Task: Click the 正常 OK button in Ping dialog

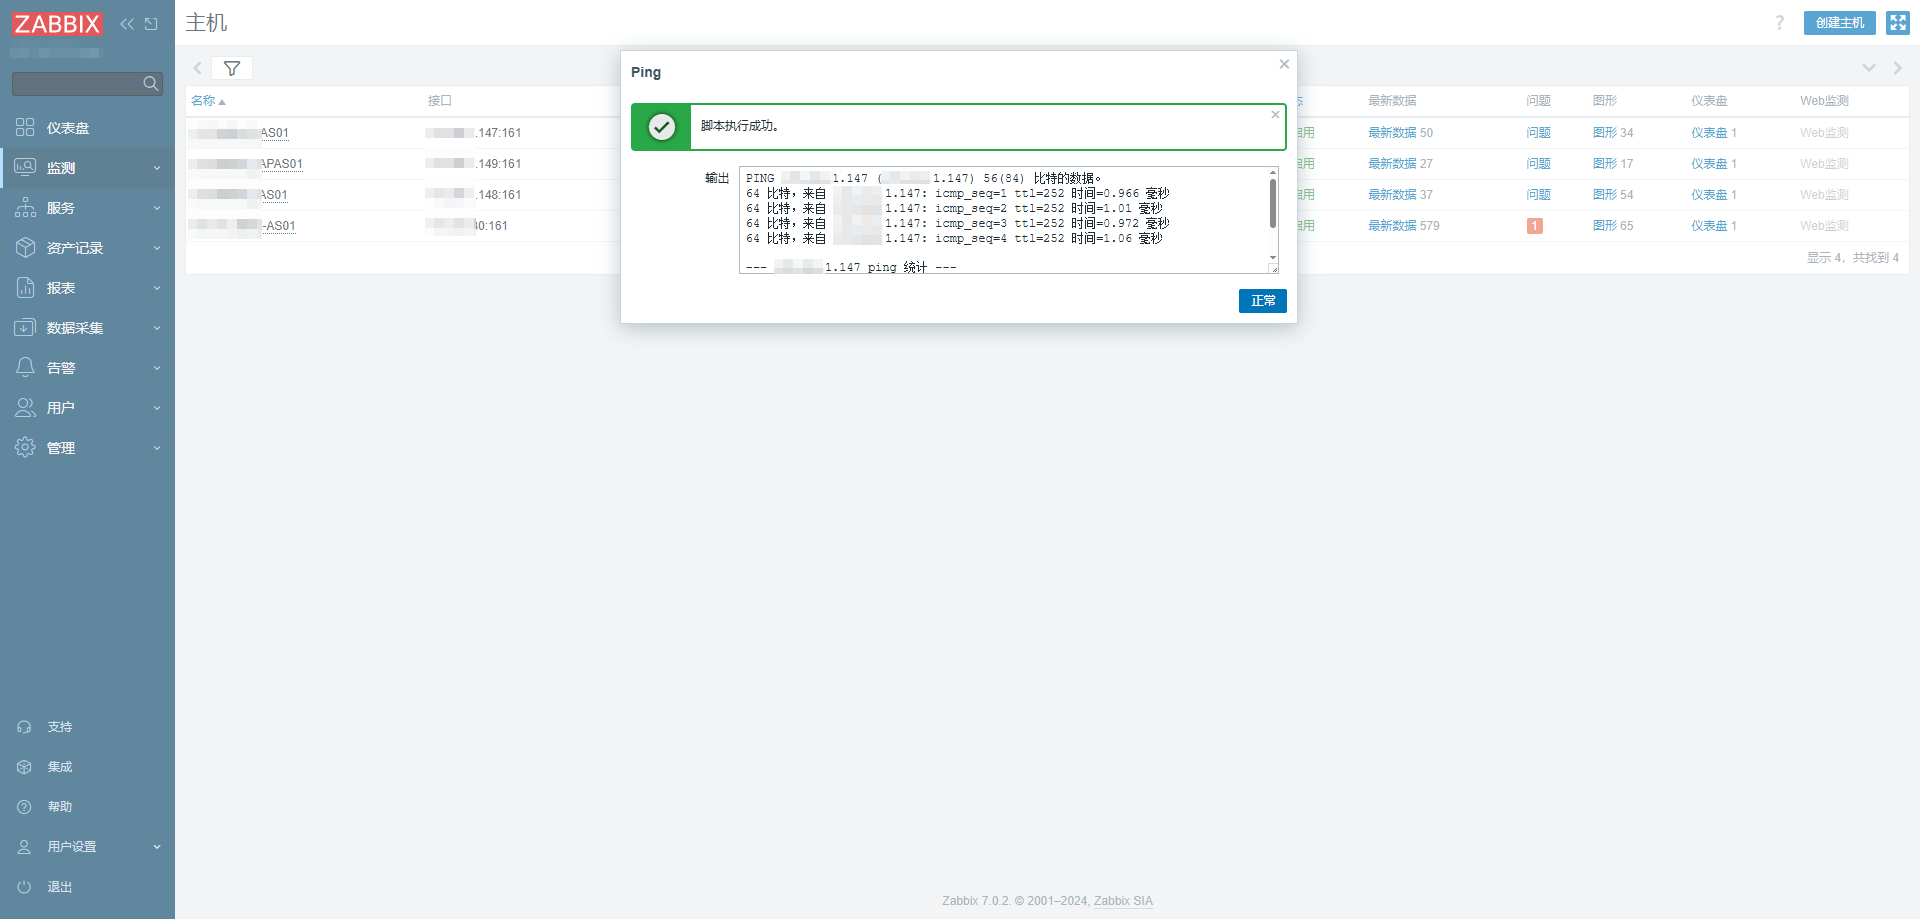Action: [x=1262, y=301]
